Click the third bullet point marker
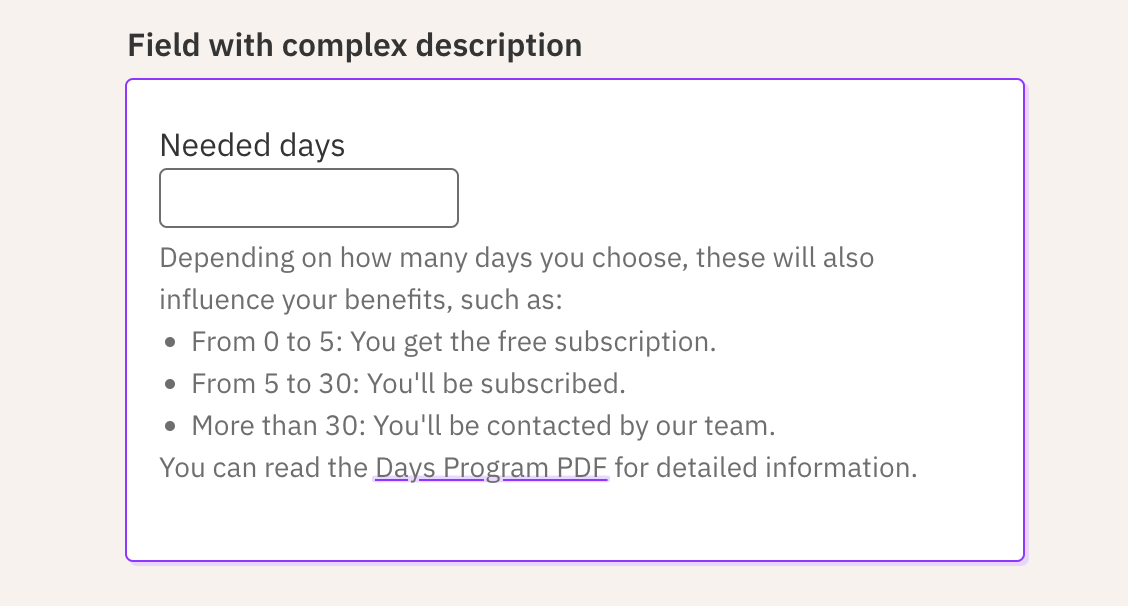 (x=169, y=425)
